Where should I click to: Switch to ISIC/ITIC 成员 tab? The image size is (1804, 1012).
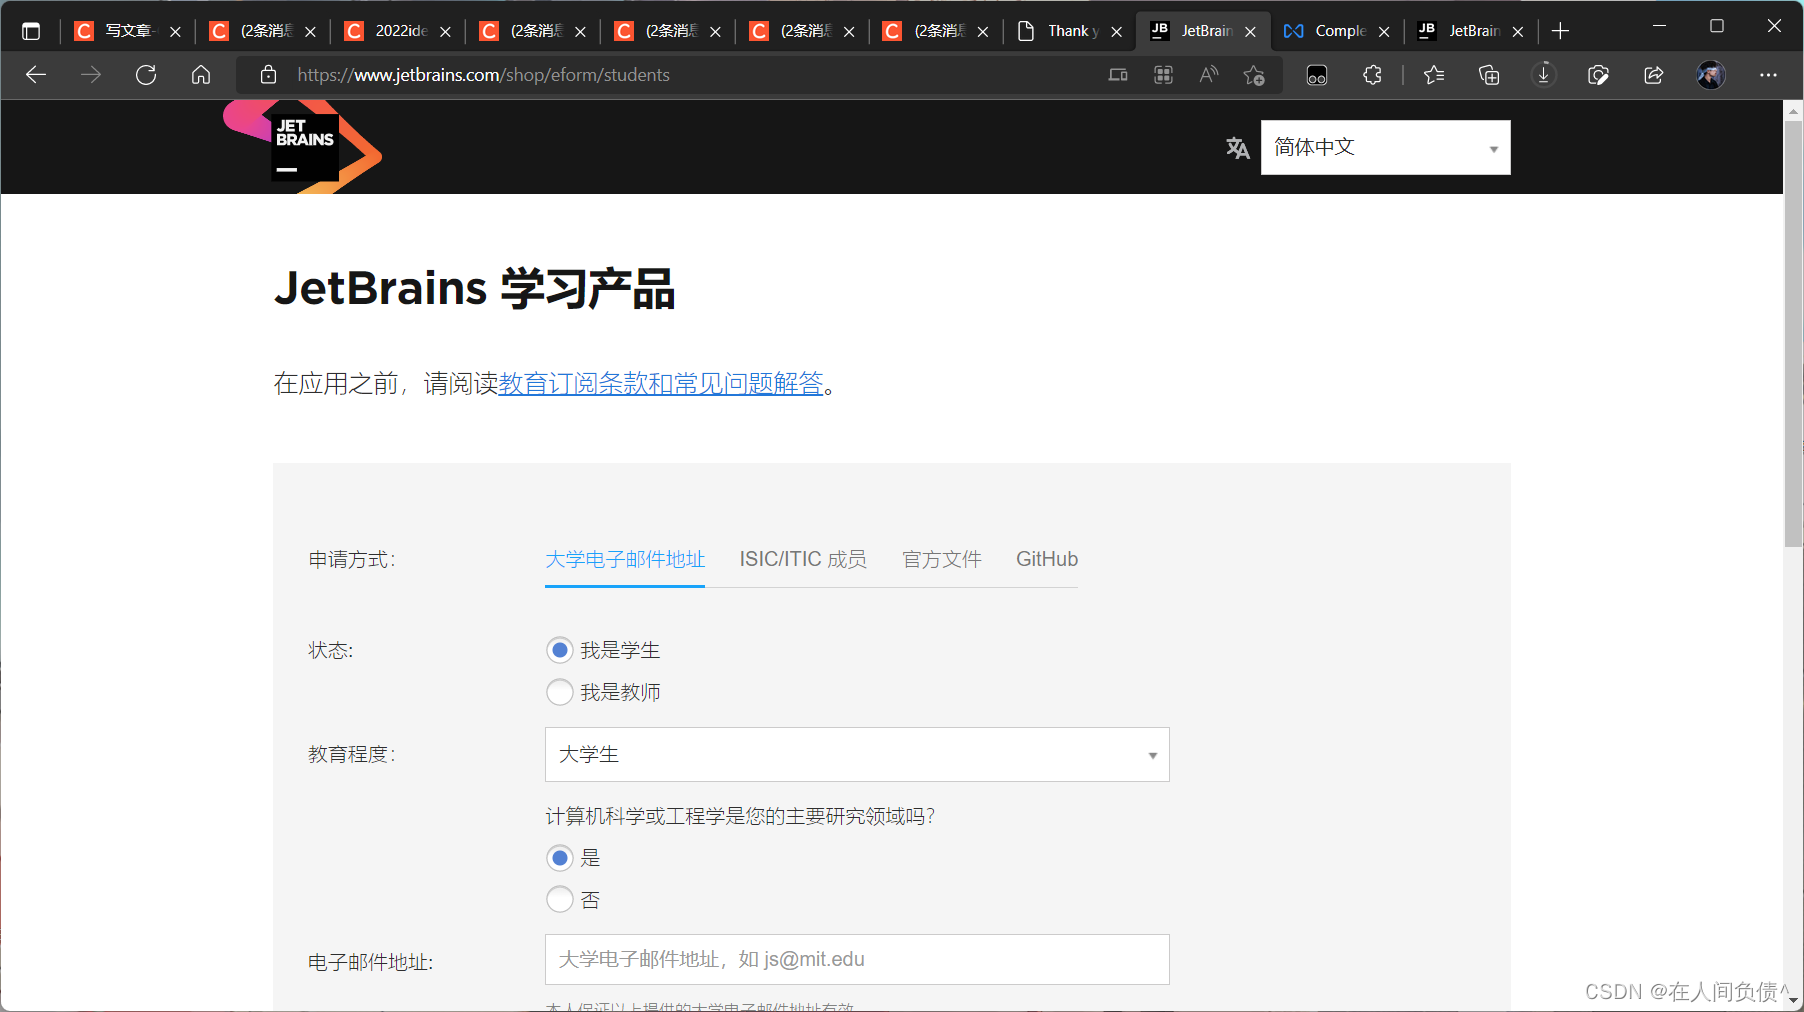click(802, 559)
